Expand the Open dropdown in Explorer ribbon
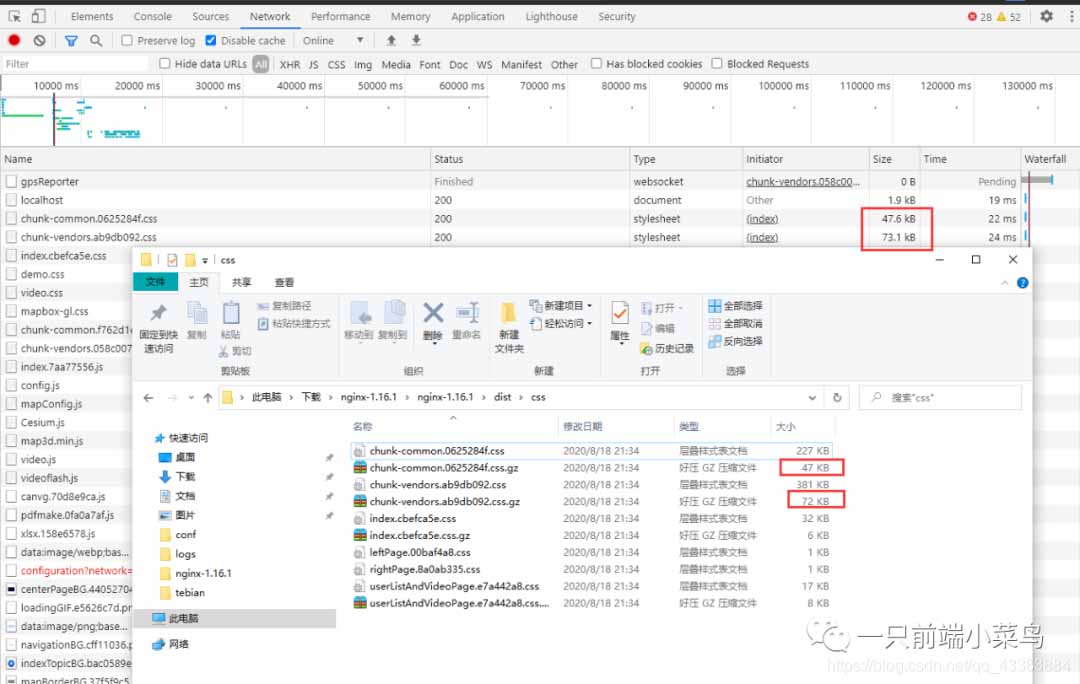Screen dimensions: 1080x684 click(x=681, y=308)
